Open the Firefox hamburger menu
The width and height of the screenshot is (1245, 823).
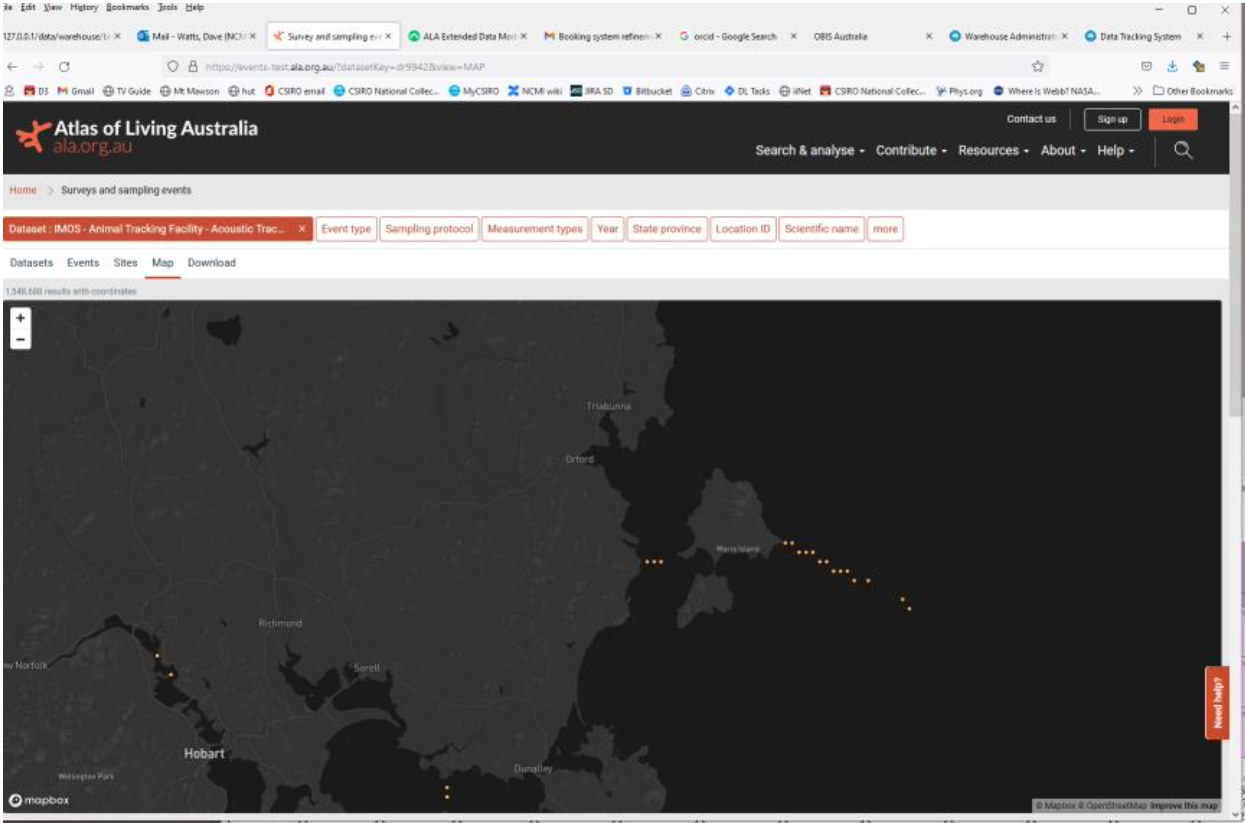(x=1224, y=67)
